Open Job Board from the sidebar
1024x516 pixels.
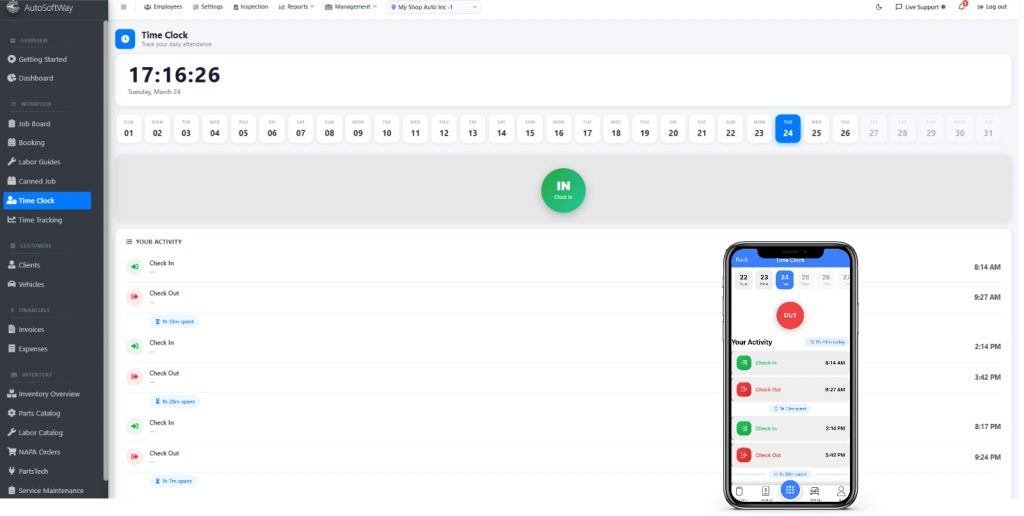pyautogui.click(x=34, y=124)
